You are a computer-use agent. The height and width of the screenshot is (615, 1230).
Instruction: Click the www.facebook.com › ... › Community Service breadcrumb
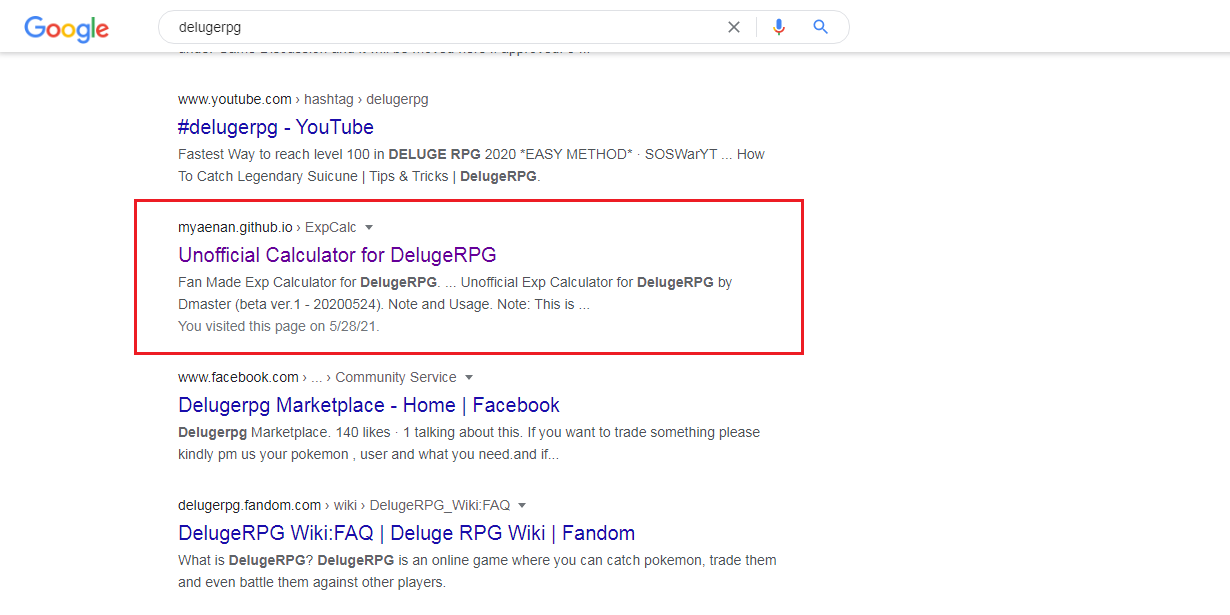click(x=317, y=377)
